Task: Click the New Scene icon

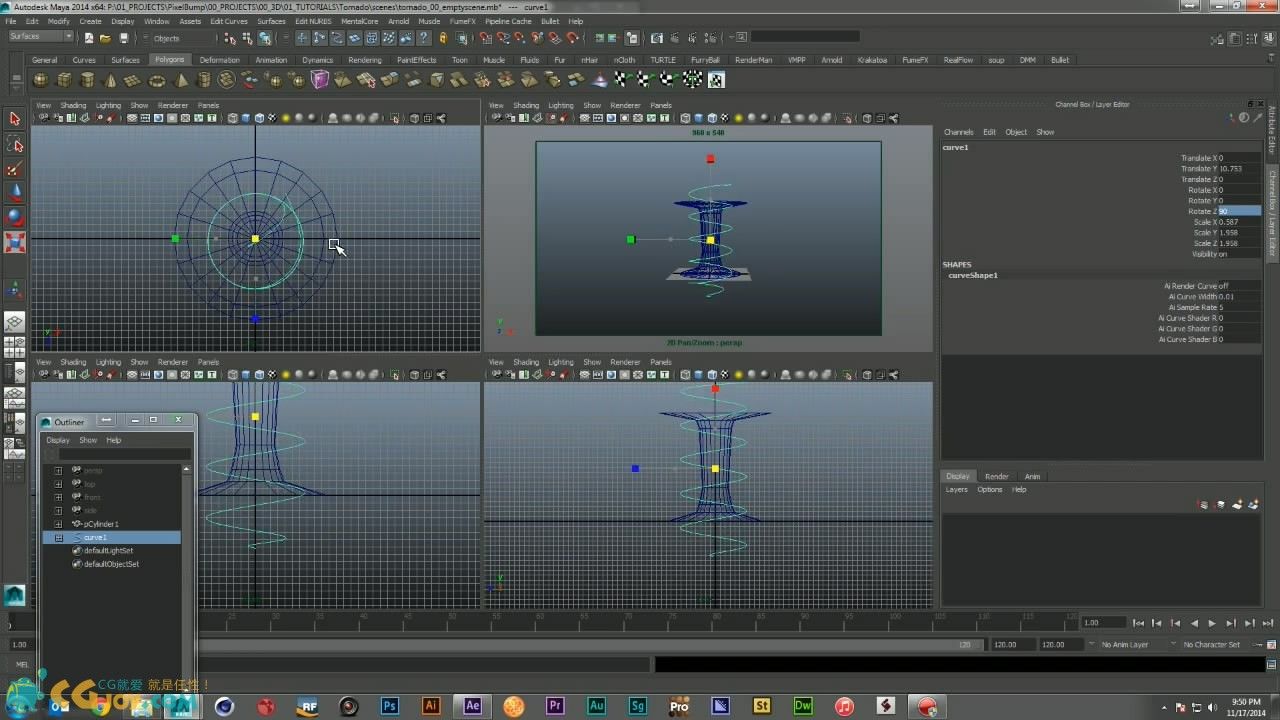Action: coord(88,38)
